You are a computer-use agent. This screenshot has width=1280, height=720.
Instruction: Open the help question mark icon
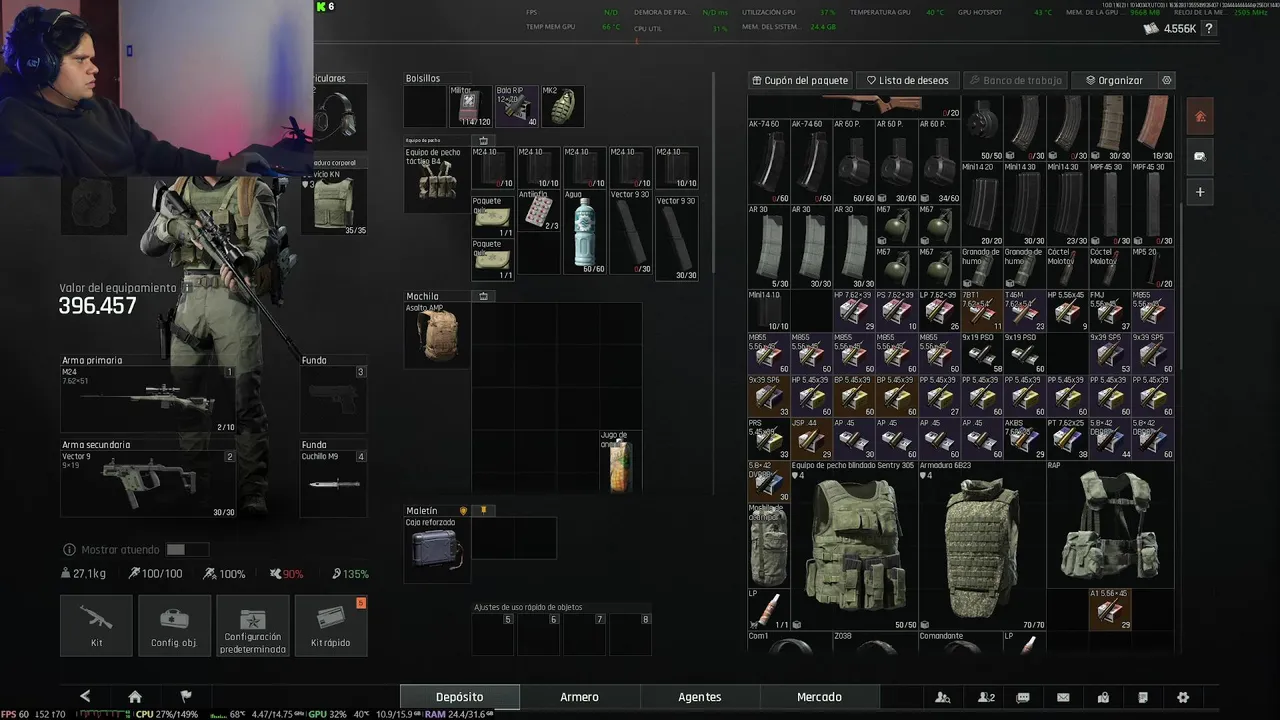(1208, 29)
